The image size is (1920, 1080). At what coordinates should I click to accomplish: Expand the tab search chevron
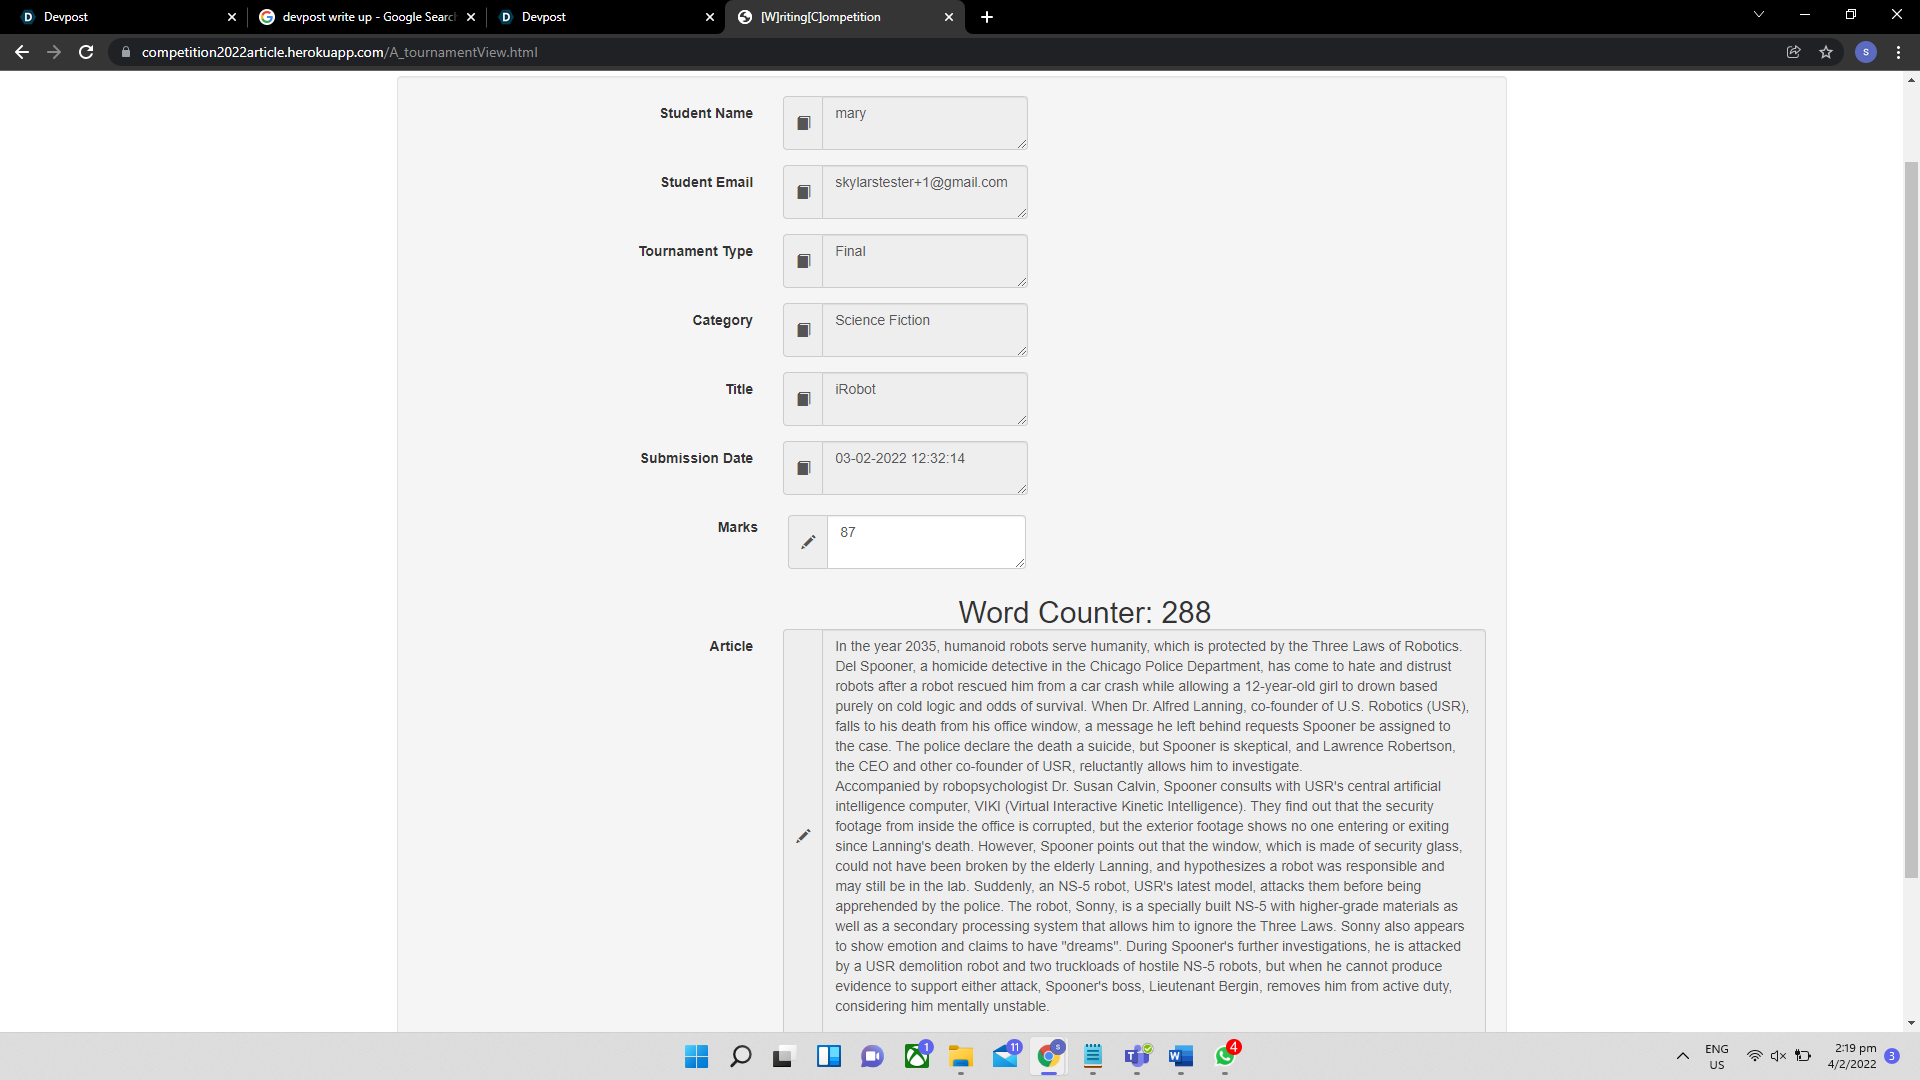[1758, 15]
